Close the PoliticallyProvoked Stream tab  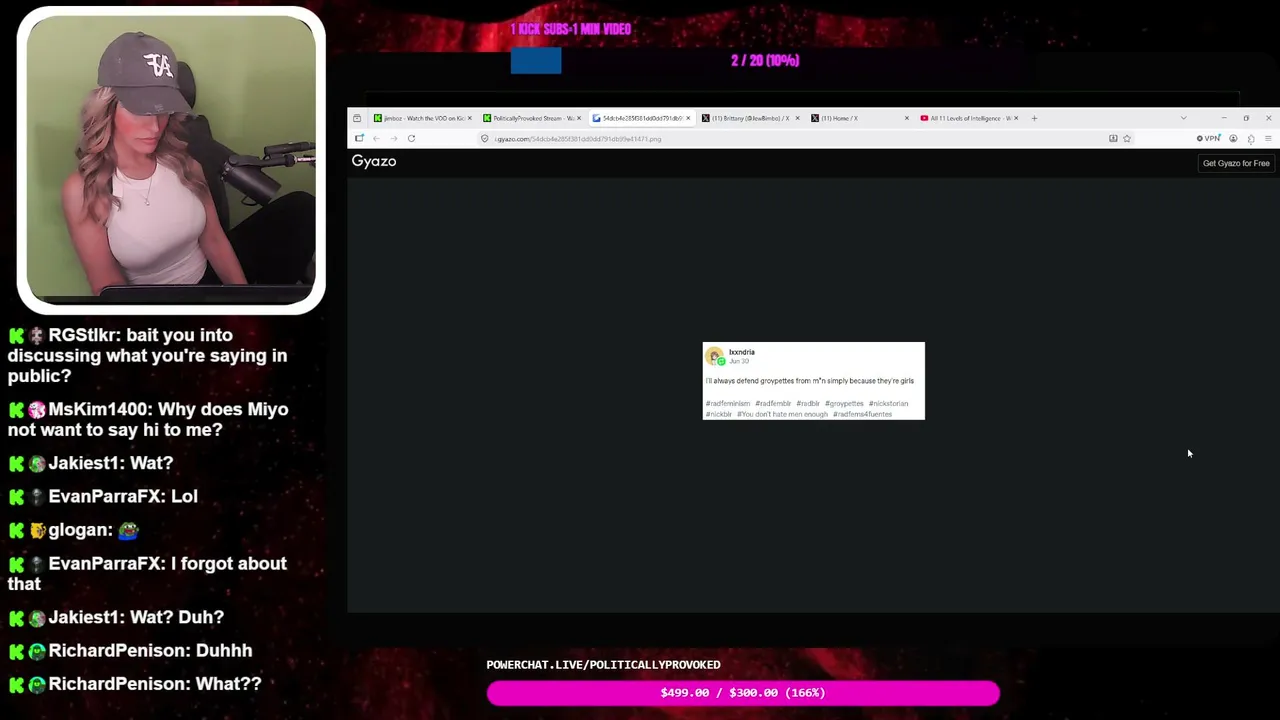coord(579,118)
